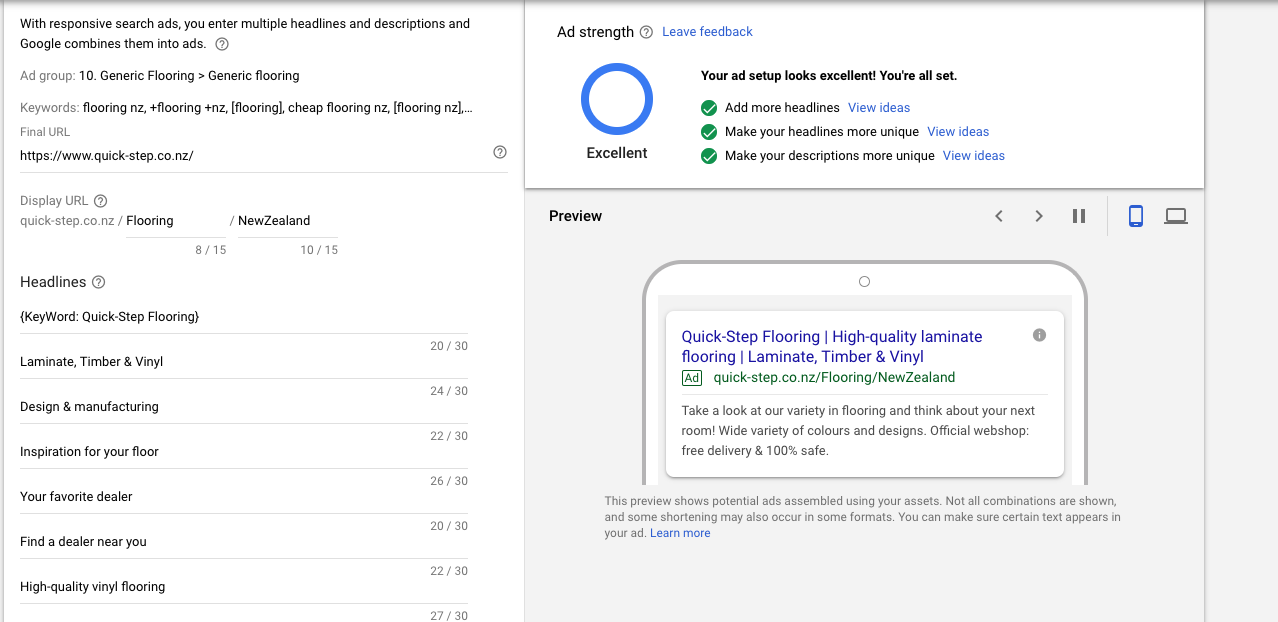The width and height of the screenshot is (1278, 622).
Task: View ideas for more unique descriptions
Action: pyautogui.click(x=973, y=156)
